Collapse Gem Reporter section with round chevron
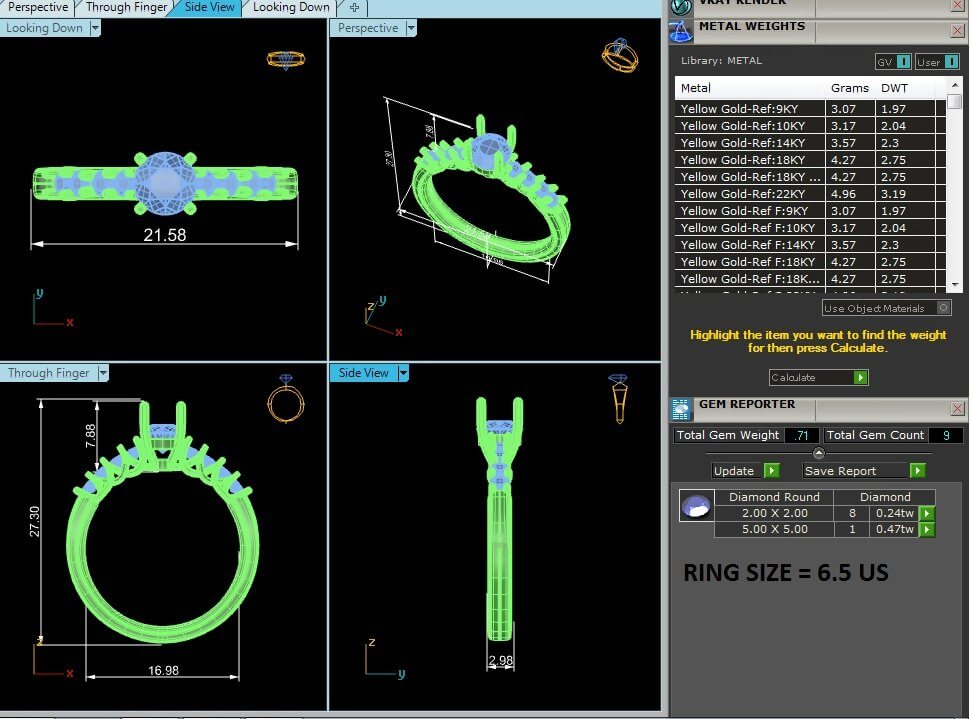The width and height of the screenshot is (973, 719). click(x=819, y=453)
